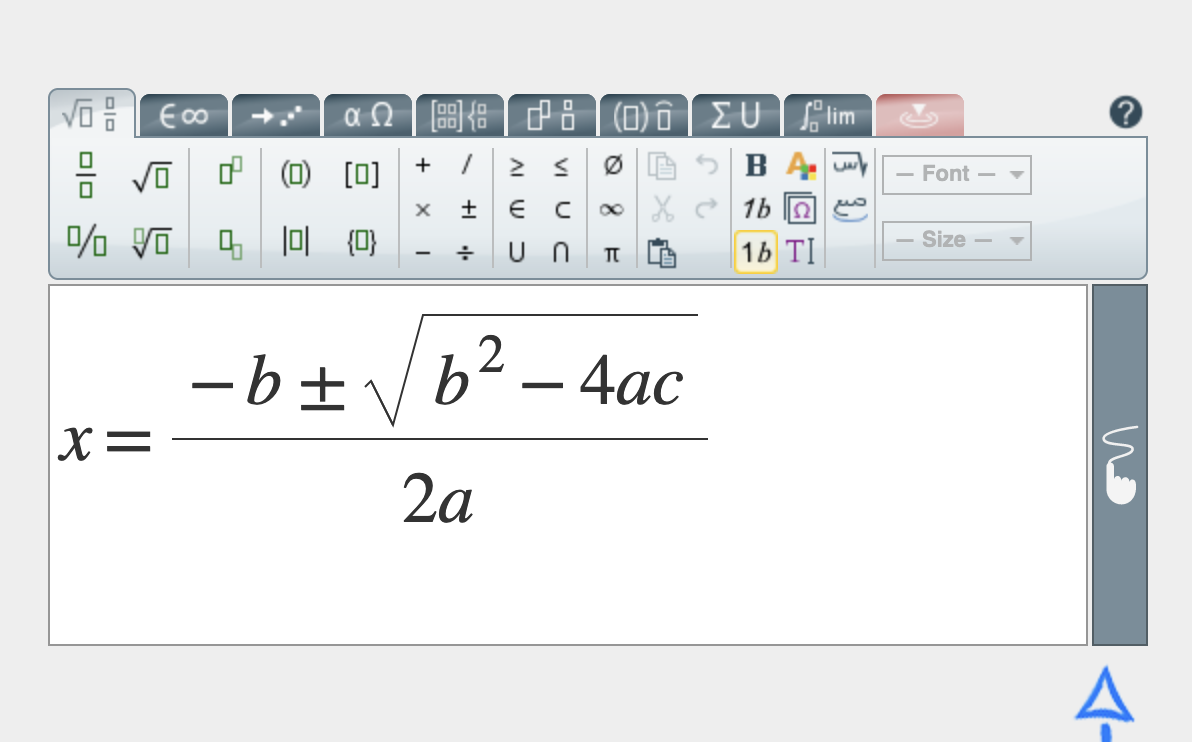Insert a square root symbol
Image resolution: width=1192 pixels, height=742 pixels.
pos(150,177)
